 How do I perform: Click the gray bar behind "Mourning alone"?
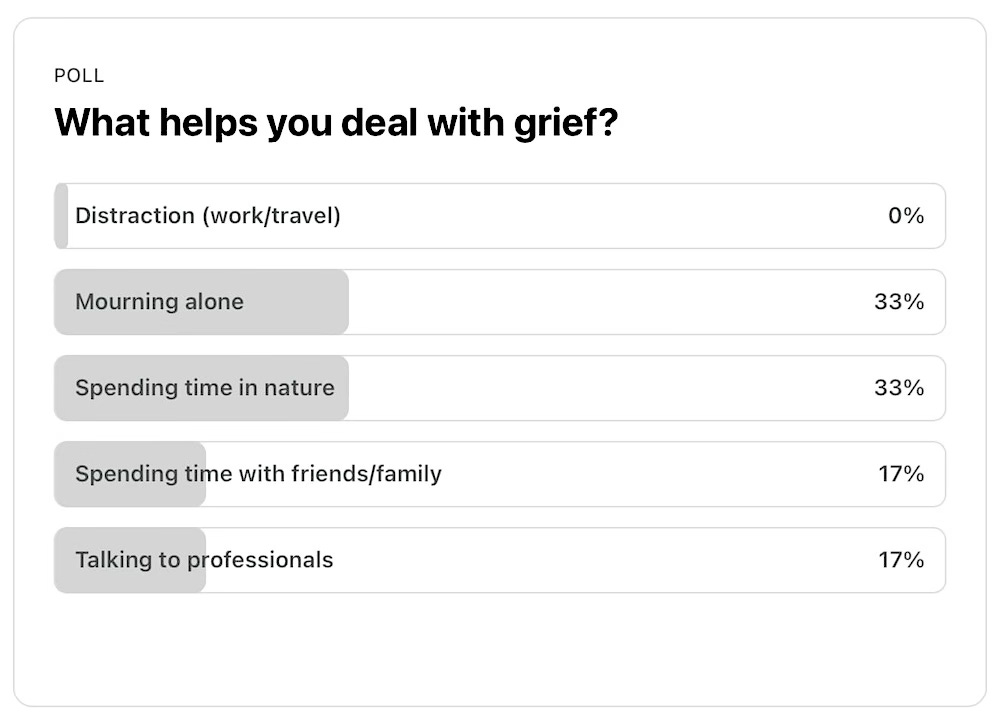click(x=200, y=302)
